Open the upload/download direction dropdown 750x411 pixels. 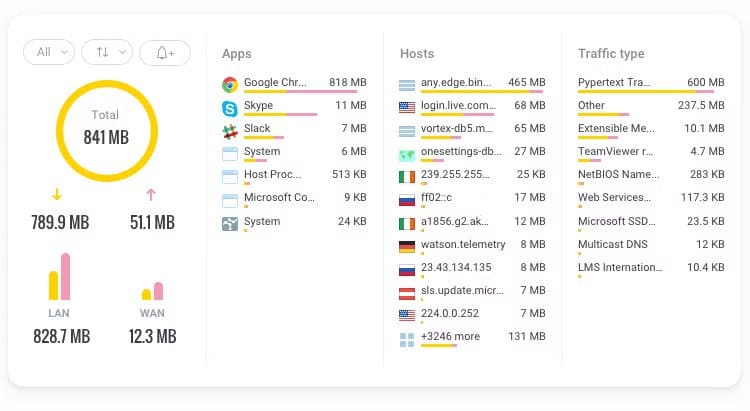tap(107, 52)
